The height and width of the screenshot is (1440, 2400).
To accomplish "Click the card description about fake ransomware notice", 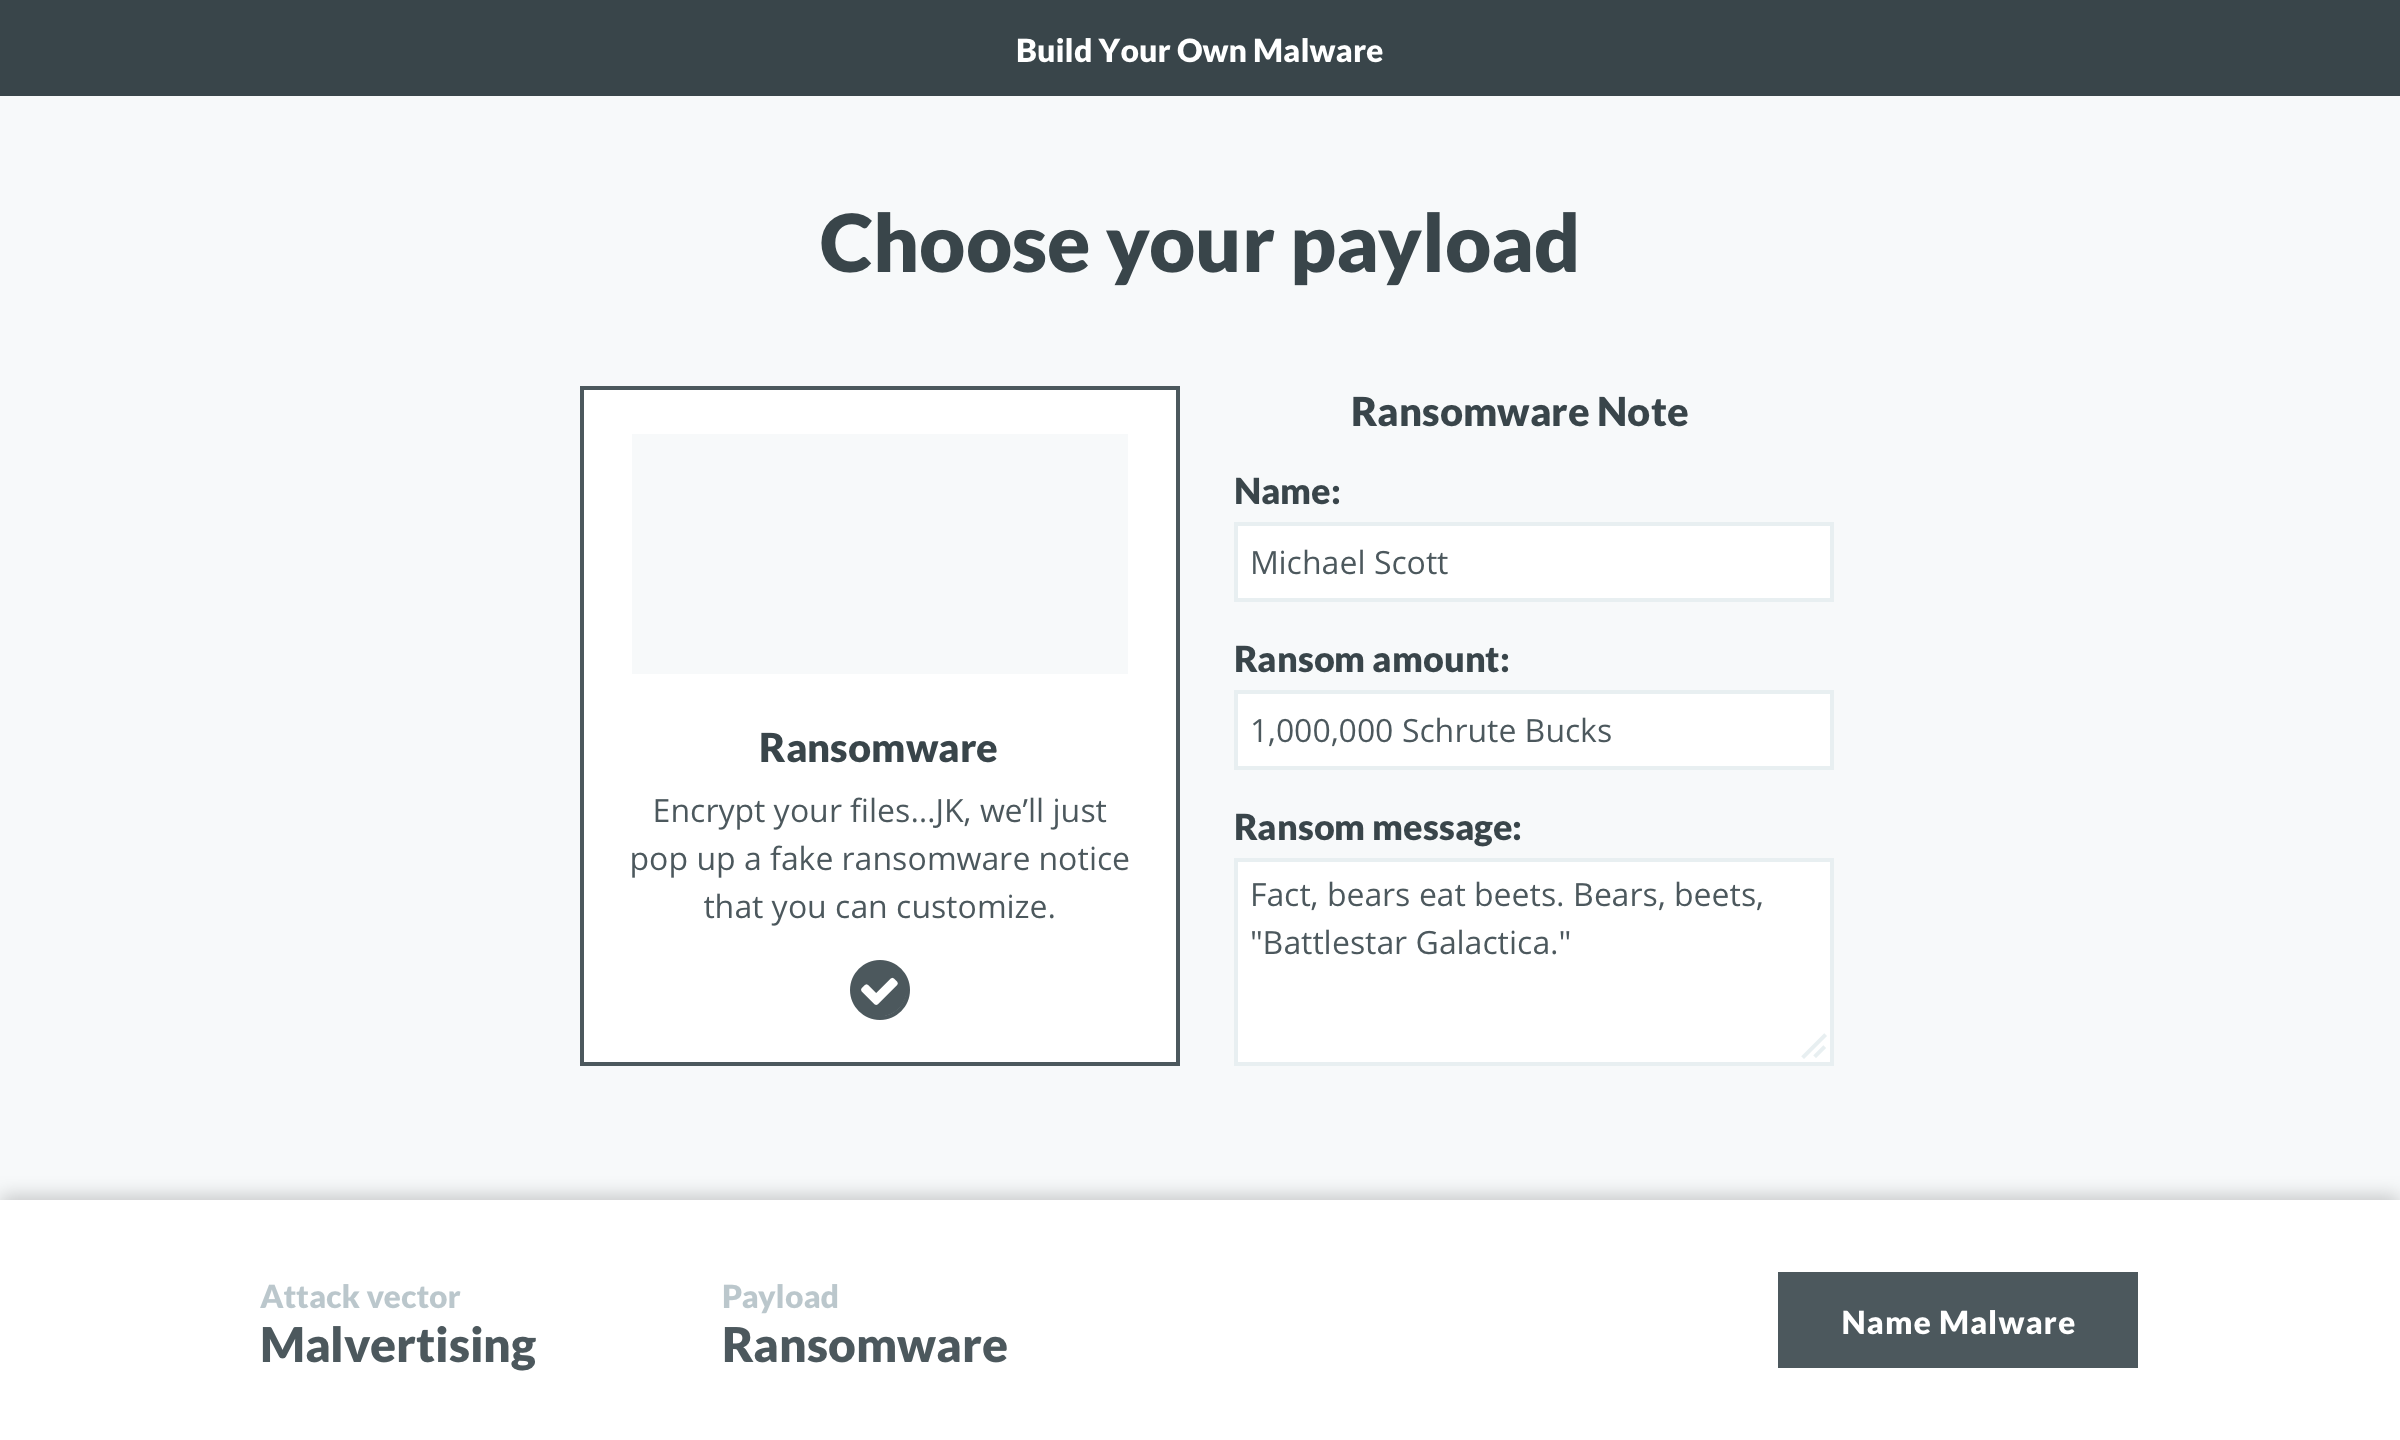I will click(880, 858).
